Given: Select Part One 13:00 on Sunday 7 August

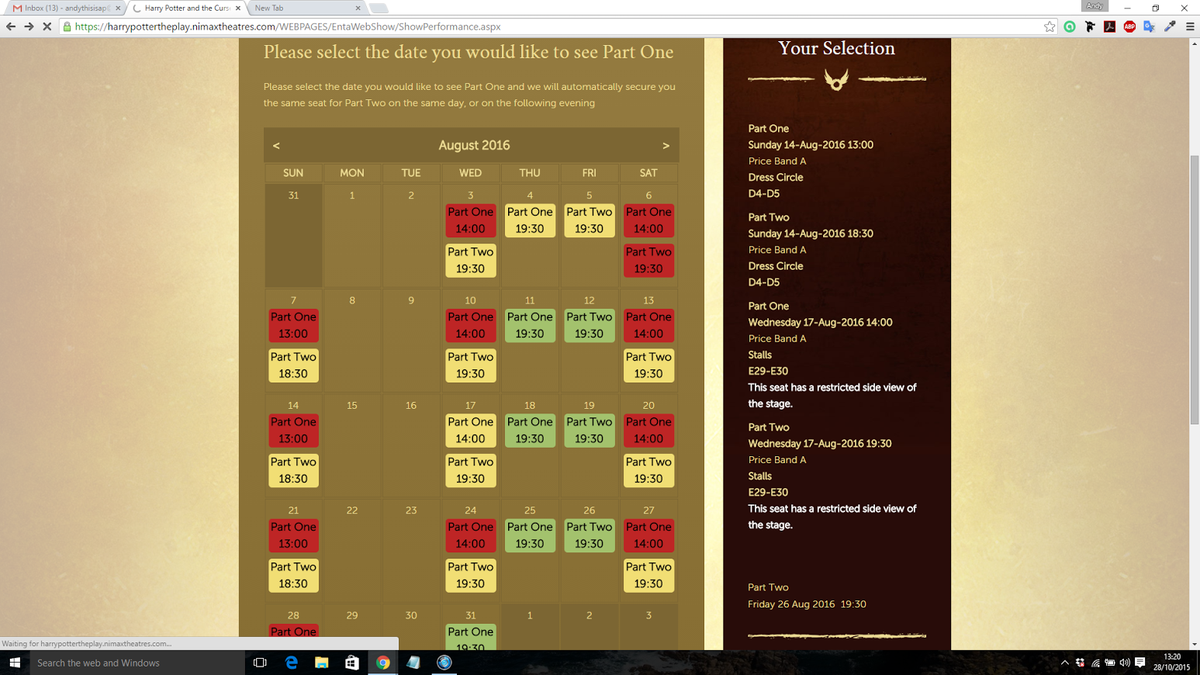Looking at the screenshot, I should coord(292,325).
